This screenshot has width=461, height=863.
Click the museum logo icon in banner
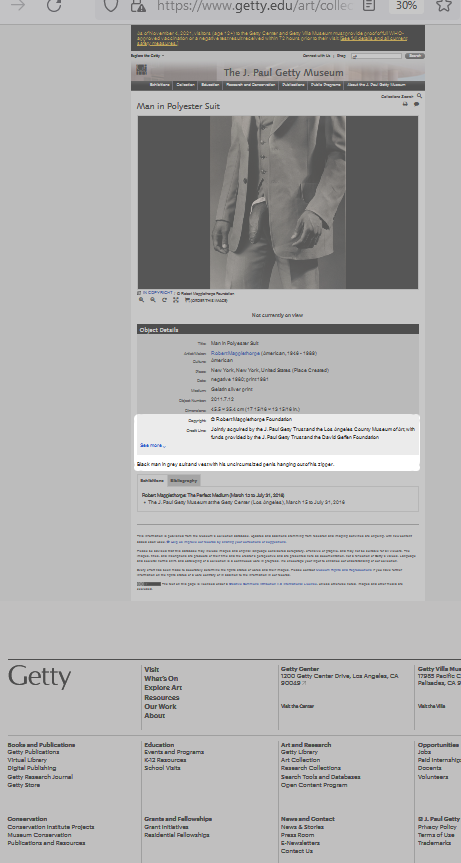click(x=142, y=70)
